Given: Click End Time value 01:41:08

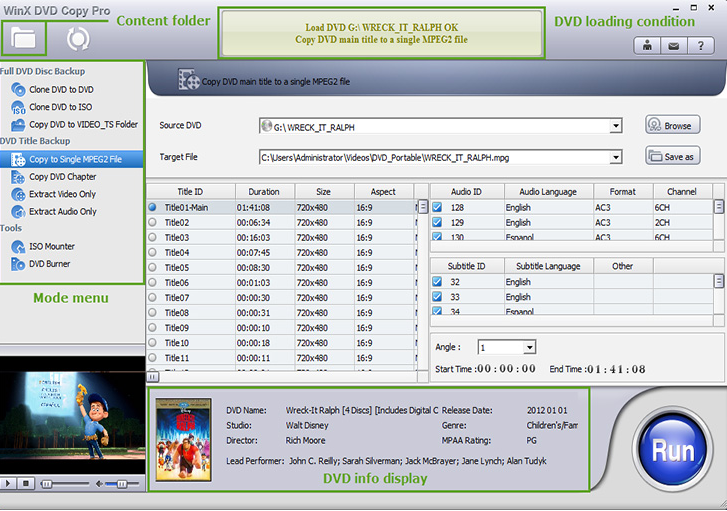Looking at the screenshot, I should (x=616, y=369).
